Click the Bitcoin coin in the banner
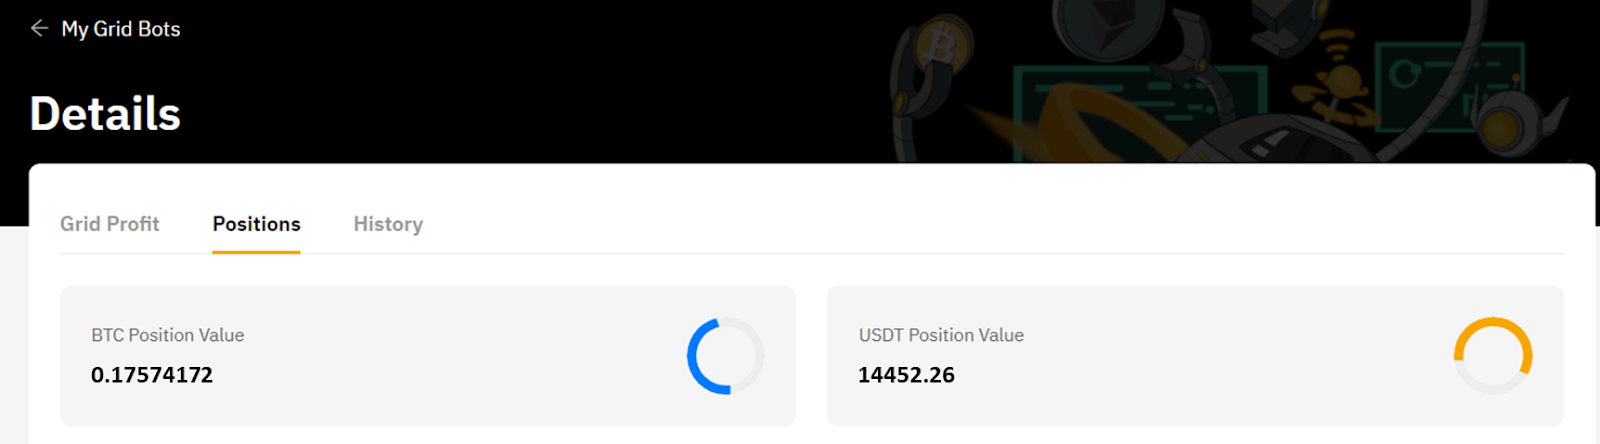 (943, 46)
